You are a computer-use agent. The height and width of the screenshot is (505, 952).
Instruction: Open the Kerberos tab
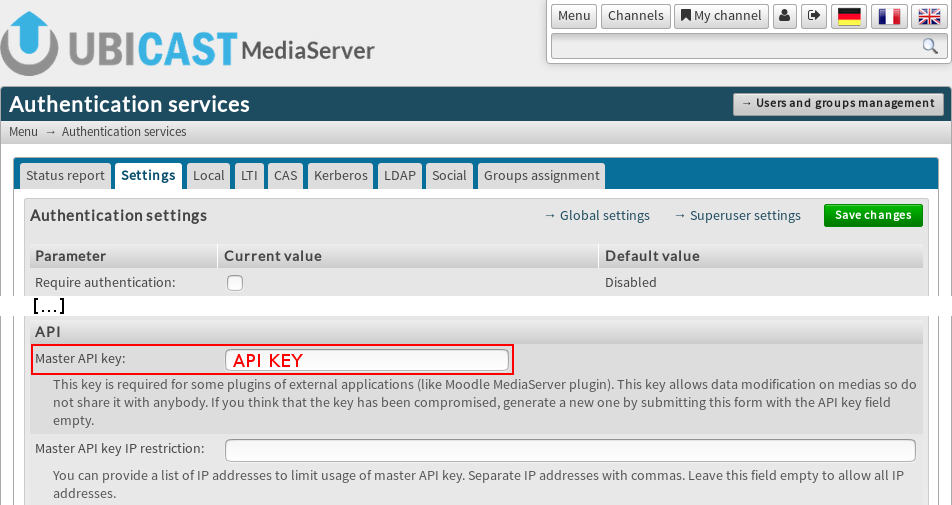(341, 175)
